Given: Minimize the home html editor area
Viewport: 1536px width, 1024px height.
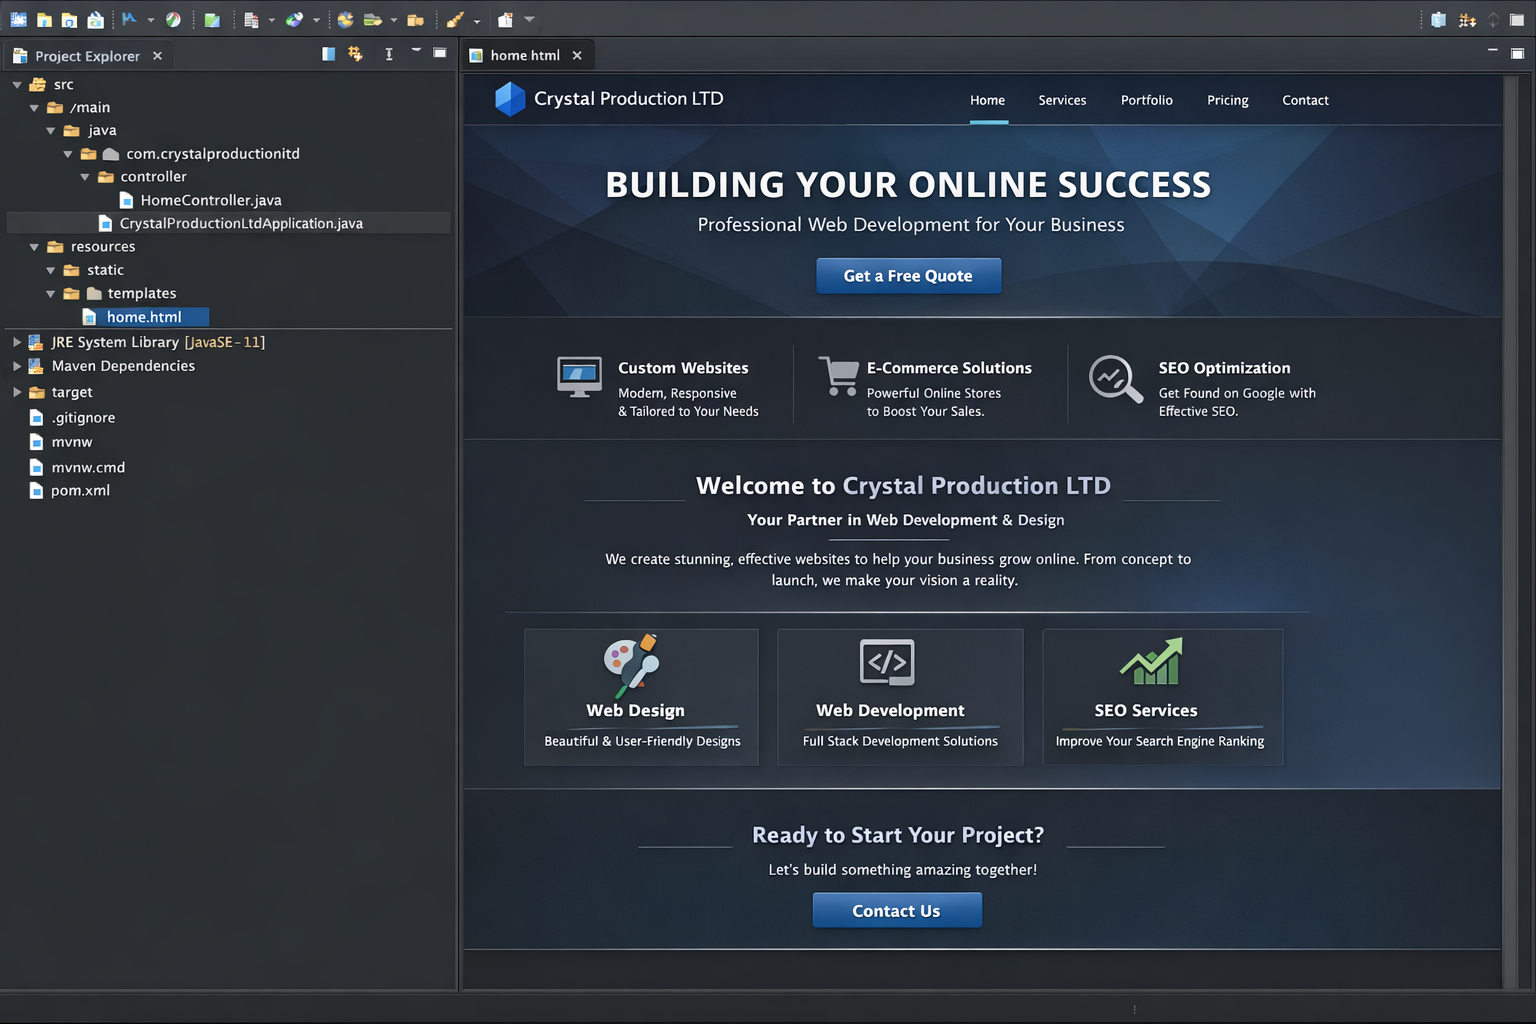Looking at the screenshot, I should 1492,50.
